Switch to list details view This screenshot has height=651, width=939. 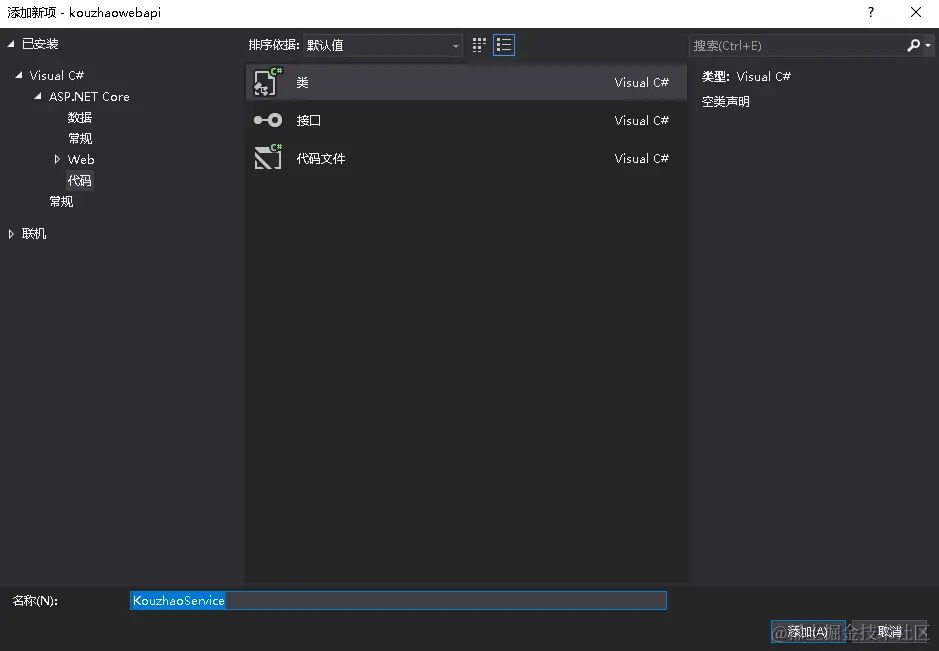(x=504, y=45)
